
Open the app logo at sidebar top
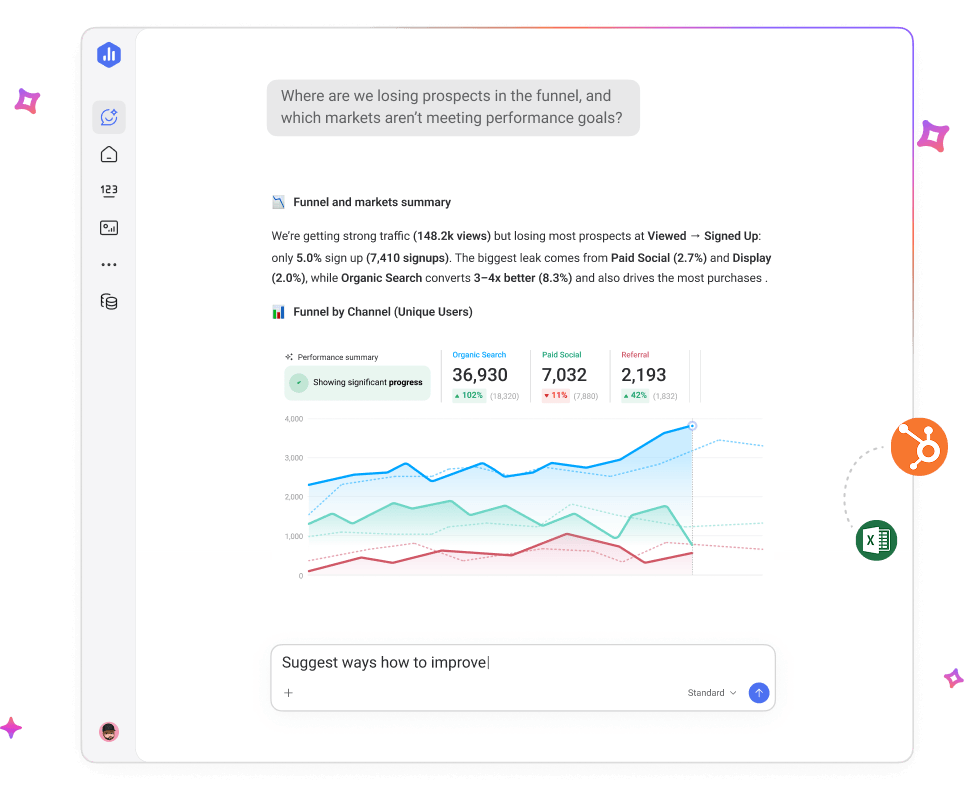pos(108,55)
